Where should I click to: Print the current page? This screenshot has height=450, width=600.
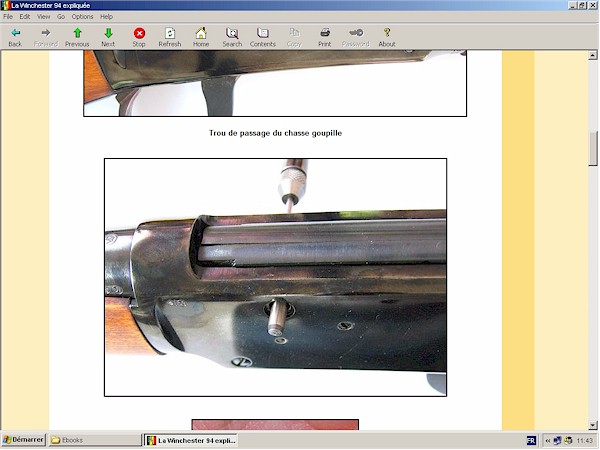tap(324, 37)
